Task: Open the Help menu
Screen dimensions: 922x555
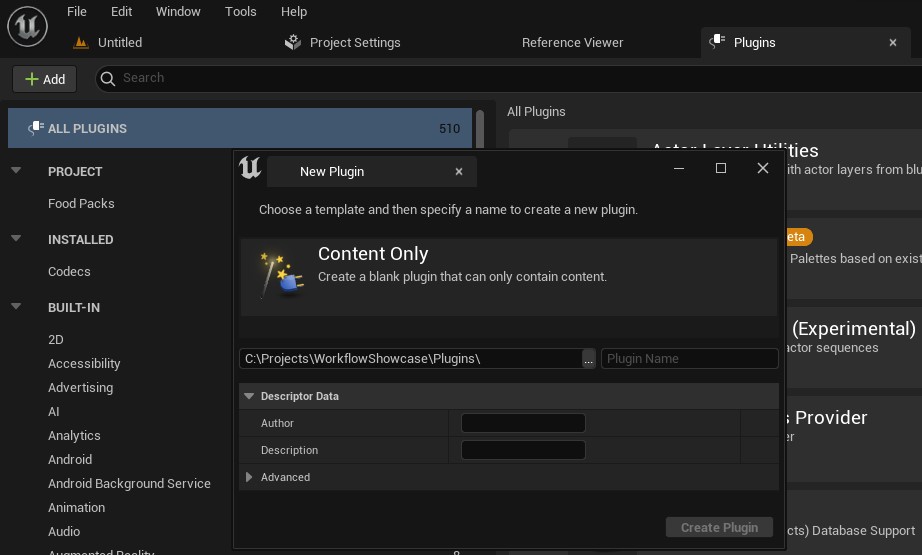Action: tap(294, 11)
